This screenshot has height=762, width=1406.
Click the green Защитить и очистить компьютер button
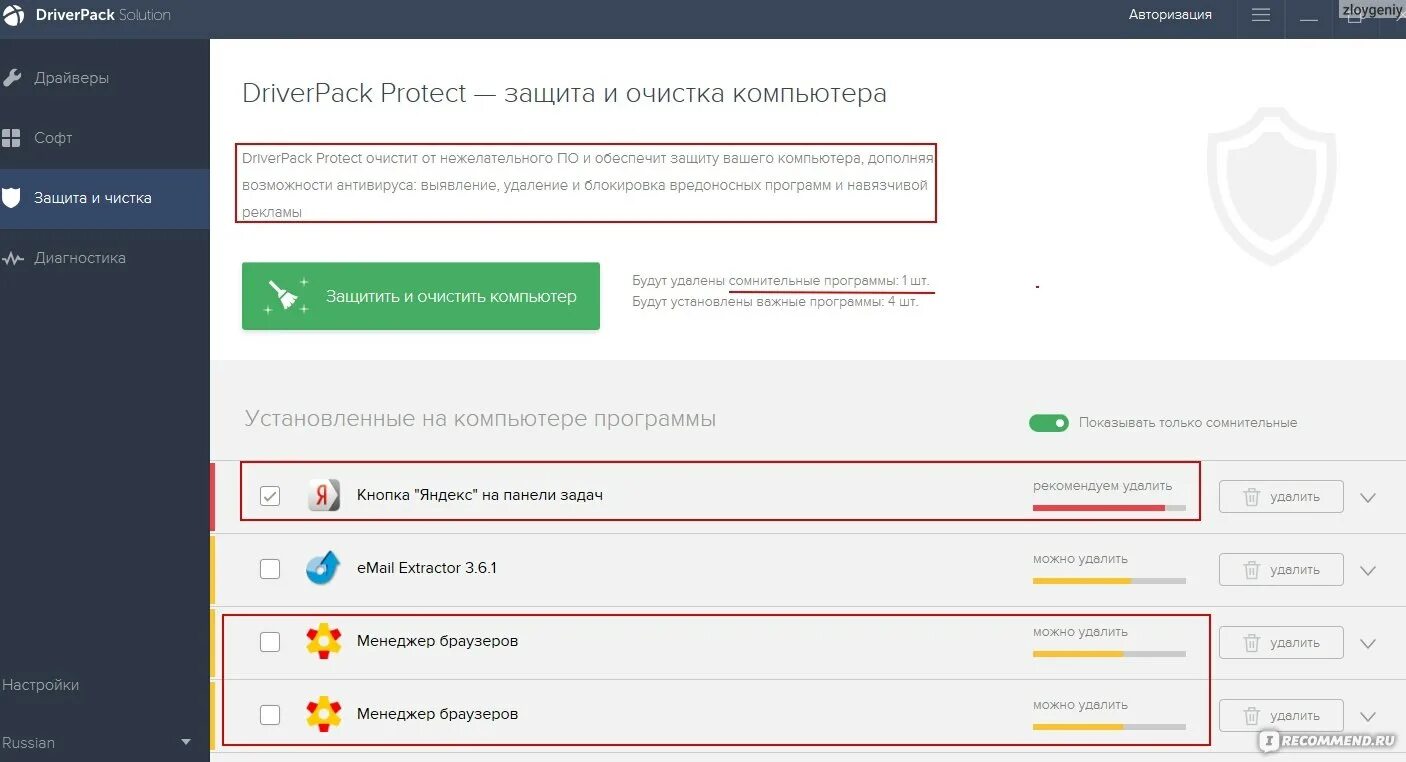(x=421, y=296)
